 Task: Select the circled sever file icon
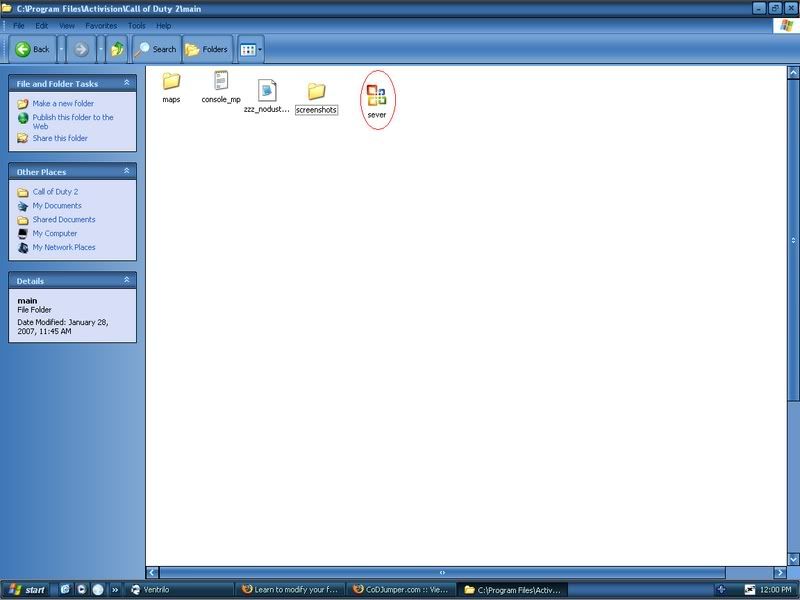pos(376,95)
